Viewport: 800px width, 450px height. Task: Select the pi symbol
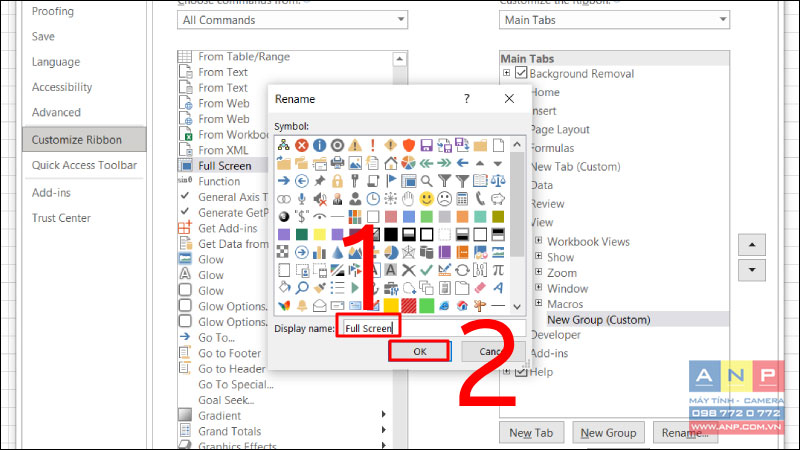[498, 269]
